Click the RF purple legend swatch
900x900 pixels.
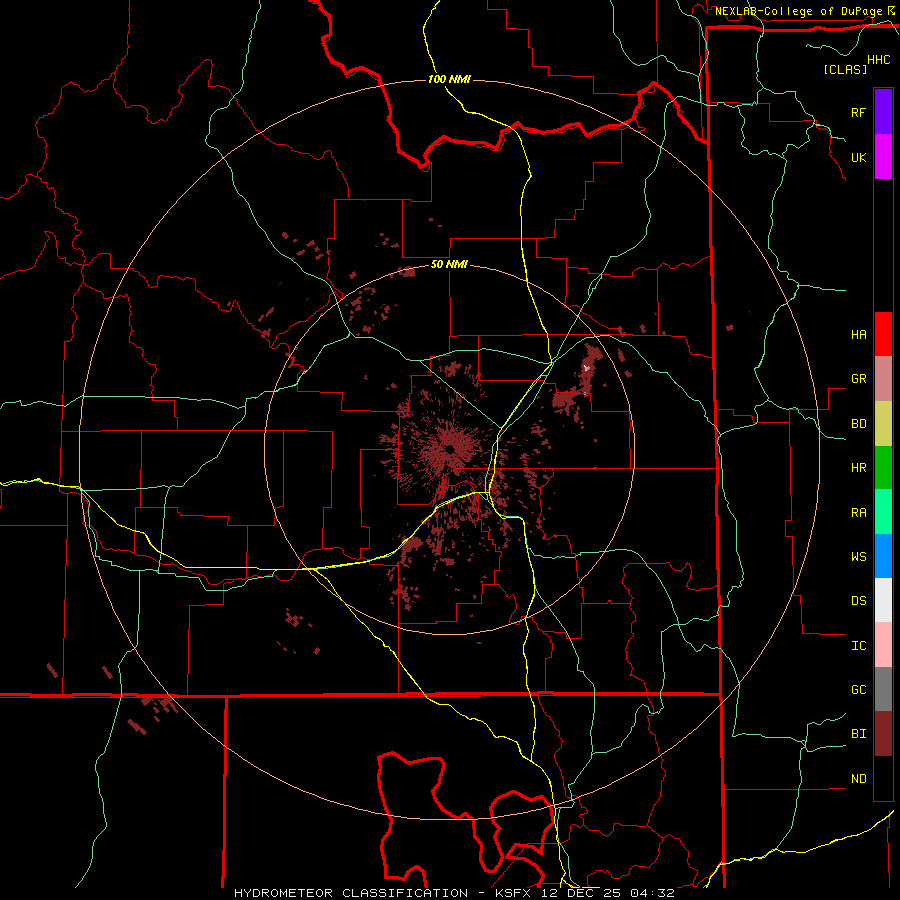(883, 112)
